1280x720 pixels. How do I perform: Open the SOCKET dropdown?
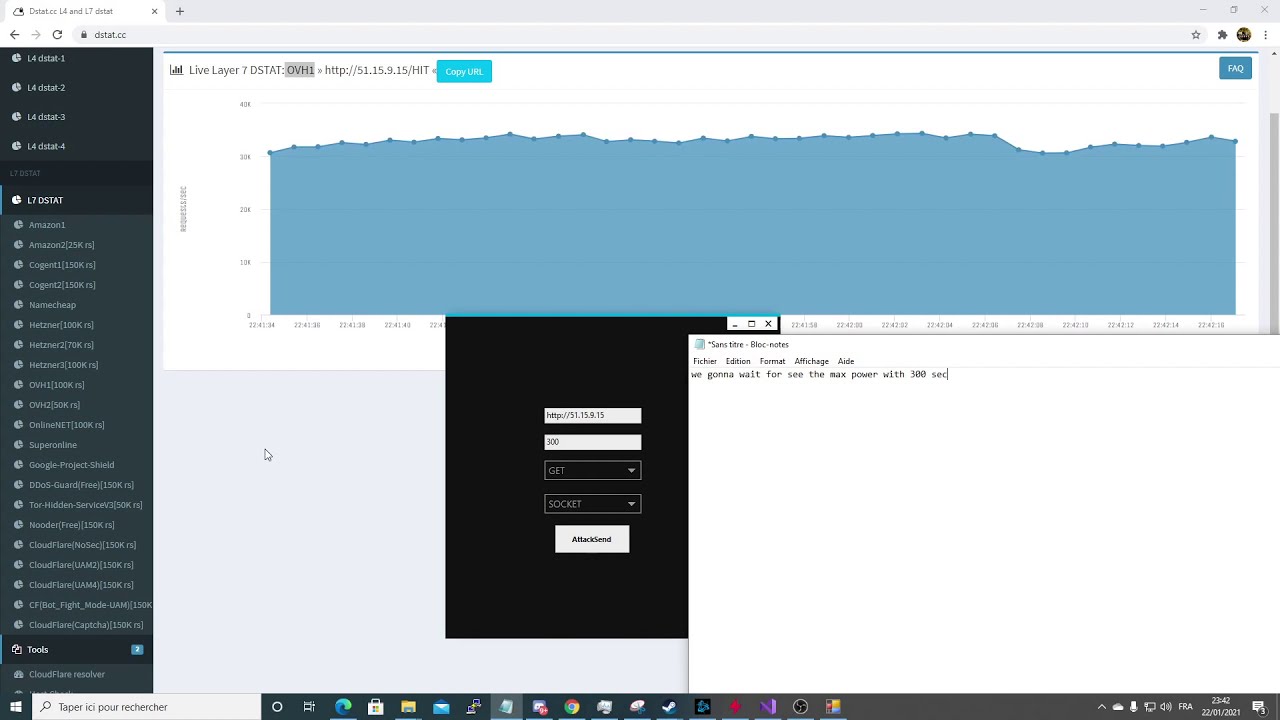pyautogui.click(x=592, y=504)
